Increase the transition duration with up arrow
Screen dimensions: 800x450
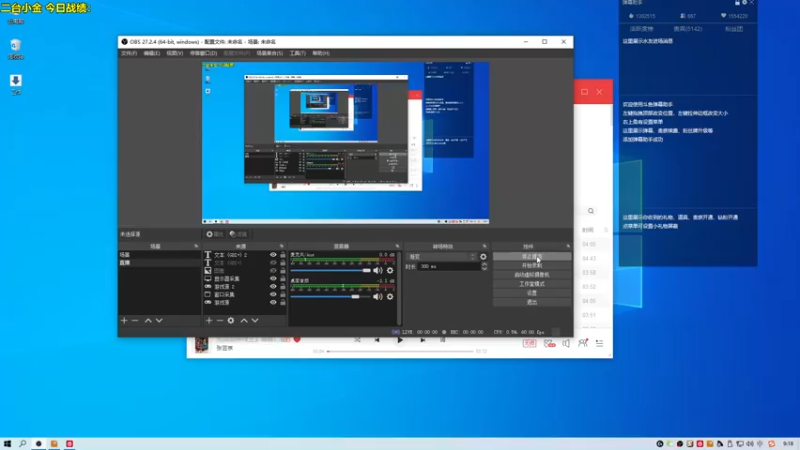(x=484, y=264)
